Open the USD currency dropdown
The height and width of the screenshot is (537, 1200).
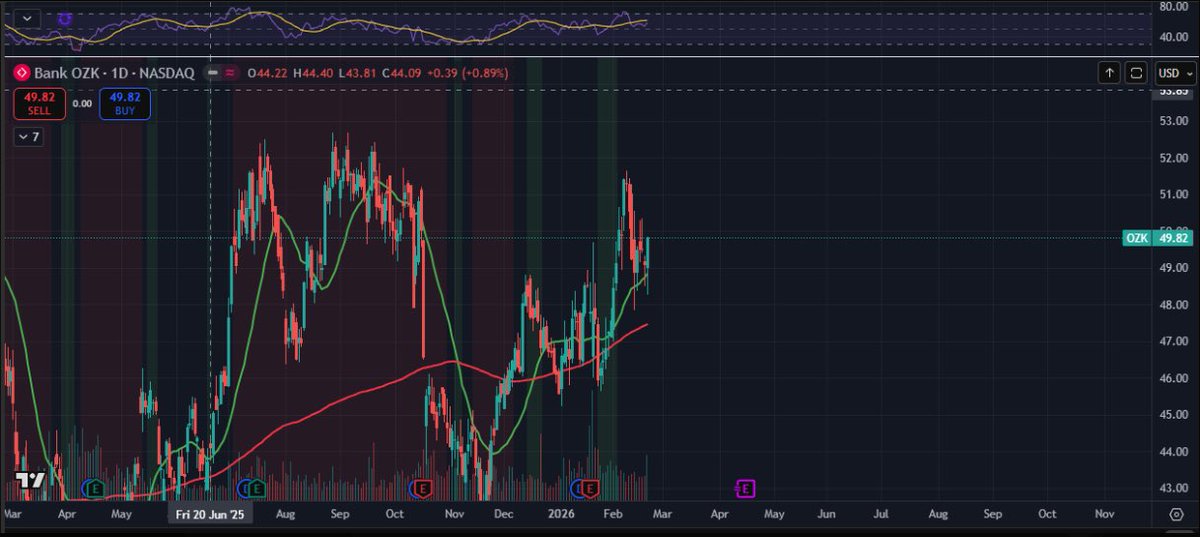[x=1174, y=73]
